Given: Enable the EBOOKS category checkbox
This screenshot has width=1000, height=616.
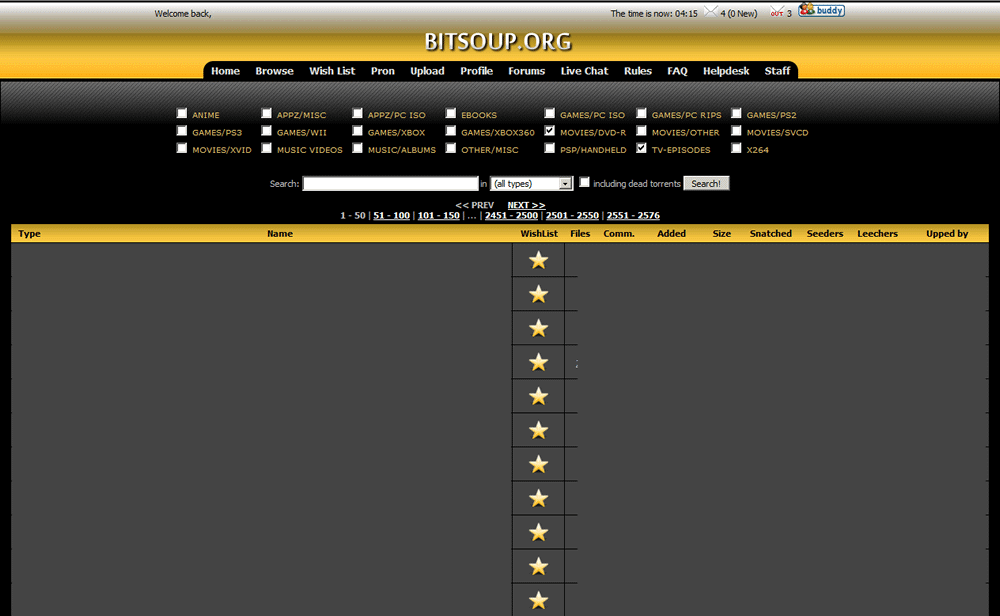Looking at the screenshot, I should tap(451, 114).
